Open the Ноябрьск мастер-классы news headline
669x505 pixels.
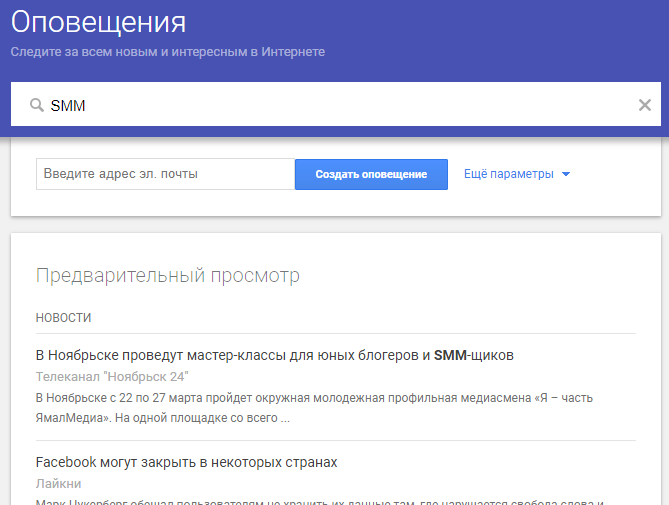[x=274, y=355]
